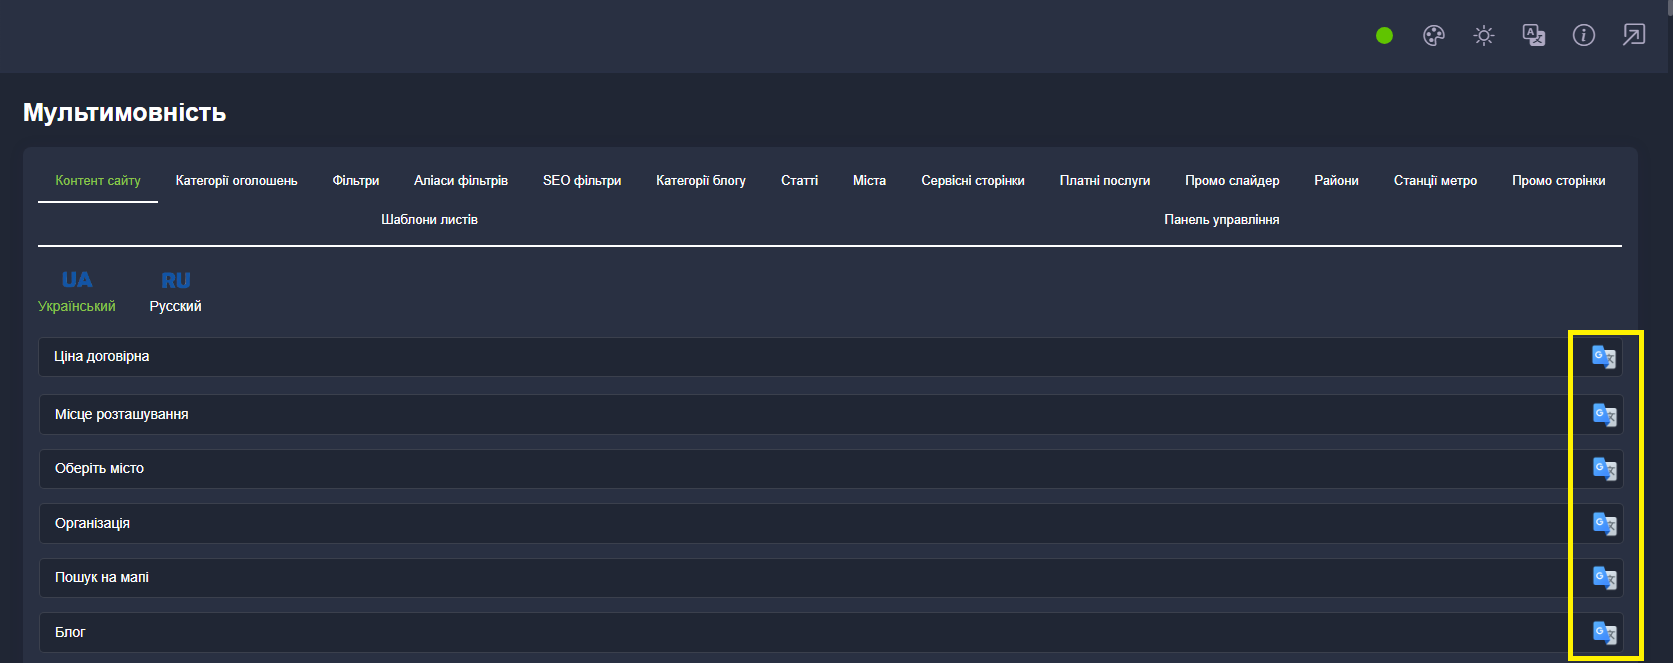The width and height of the screenshot is (1673, 663).
Task: Open the 'Категорії оголошень' tab
Action: tap(236, 181)
